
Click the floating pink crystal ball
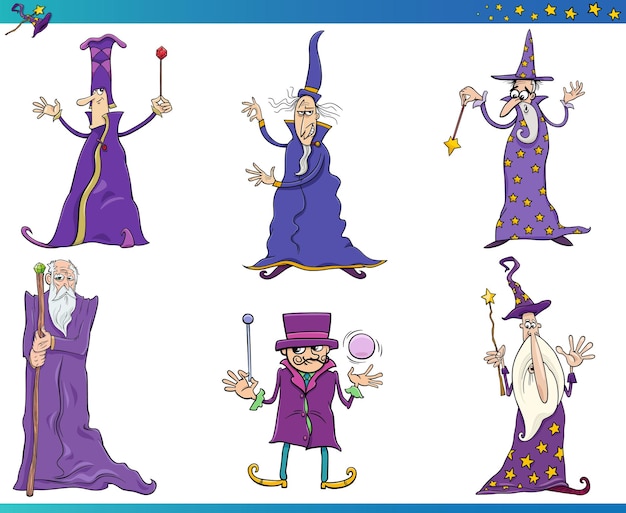coord(361,346)
